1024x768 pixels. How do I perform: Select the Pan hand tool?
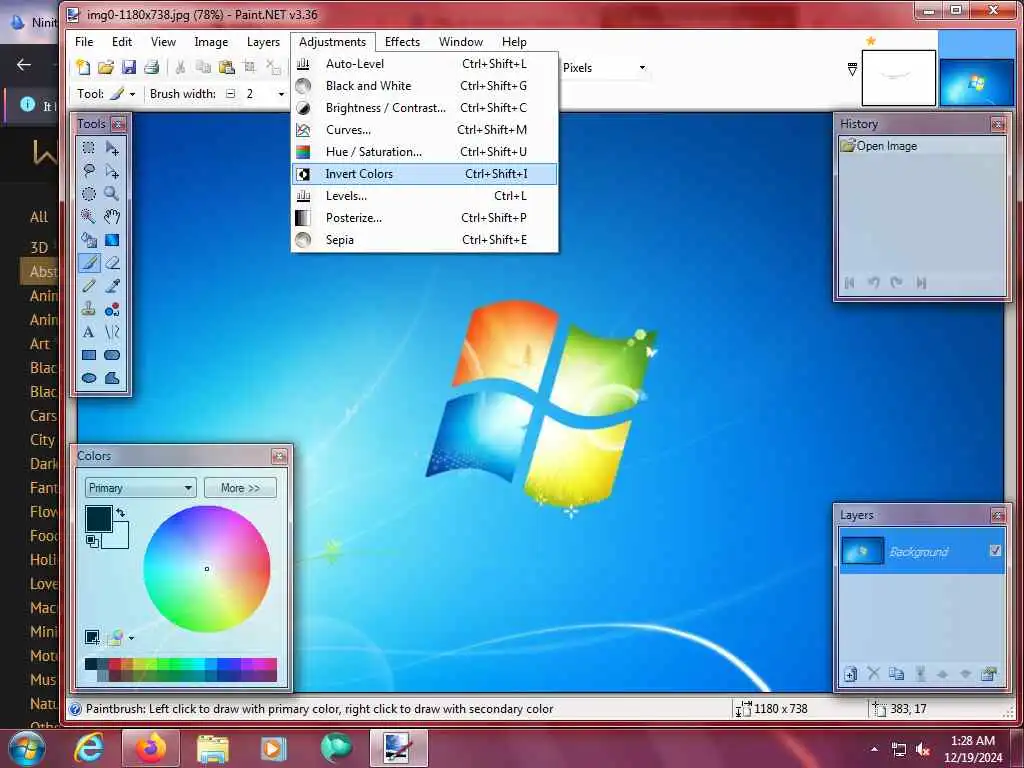(x=112, y=217)
